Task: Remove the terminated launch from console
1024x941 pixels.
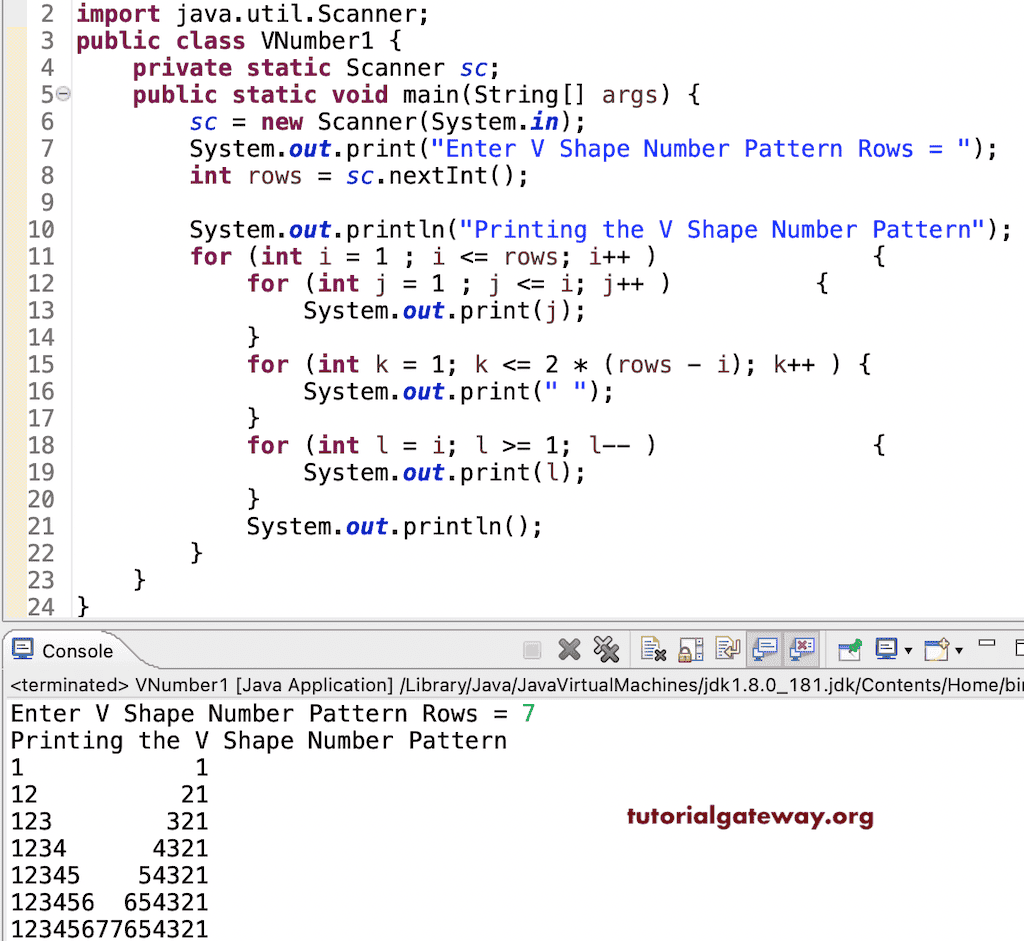Action: 568,648
